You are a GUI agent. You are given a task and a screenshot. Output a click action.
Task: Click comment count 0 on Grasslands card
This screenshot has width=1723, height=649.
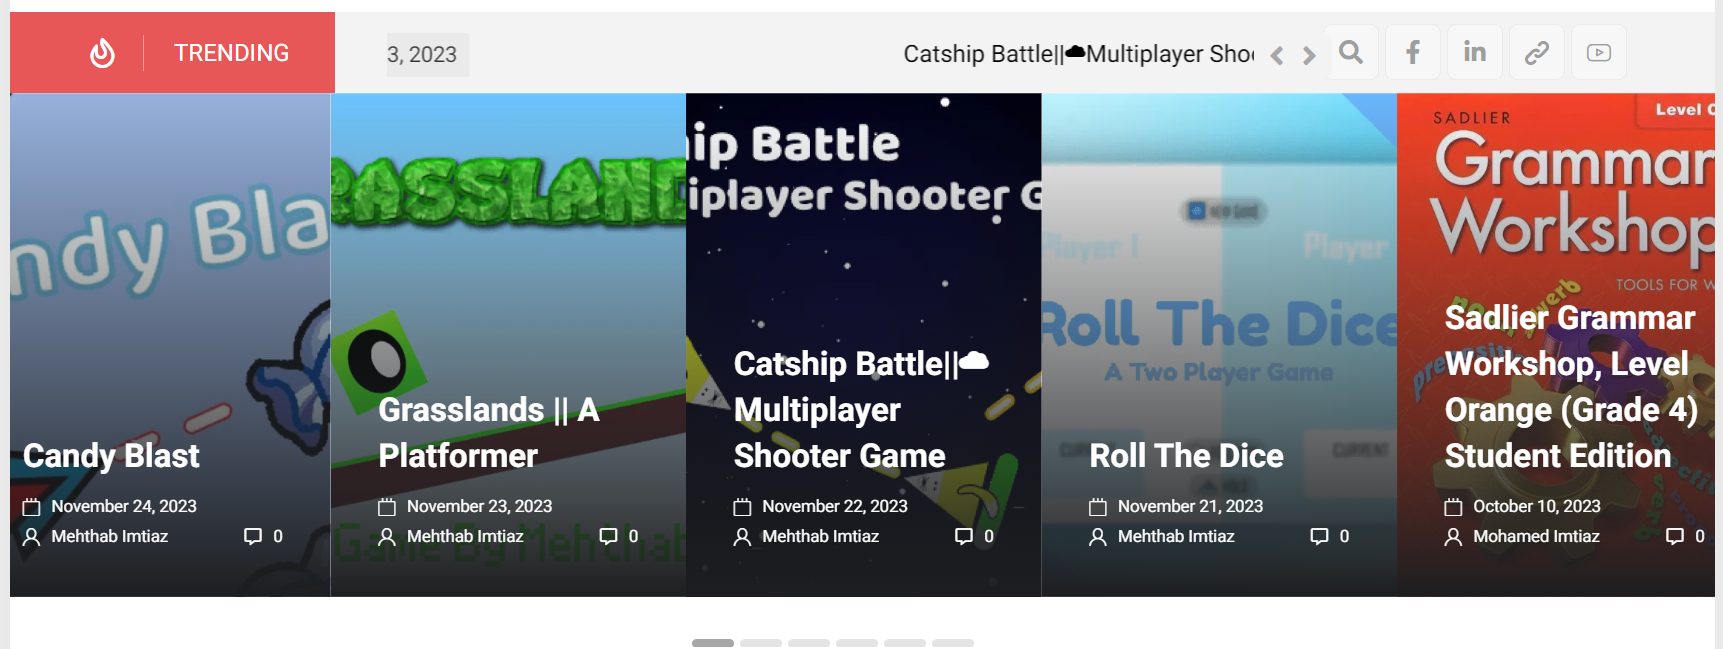click(633, 537)
